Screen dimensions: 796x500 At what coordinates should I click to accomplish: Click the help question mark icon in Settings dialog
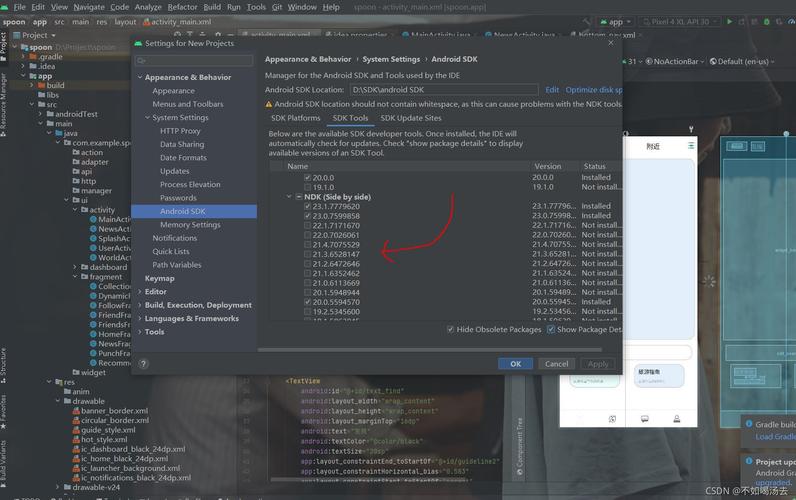[x=143, y=364]
